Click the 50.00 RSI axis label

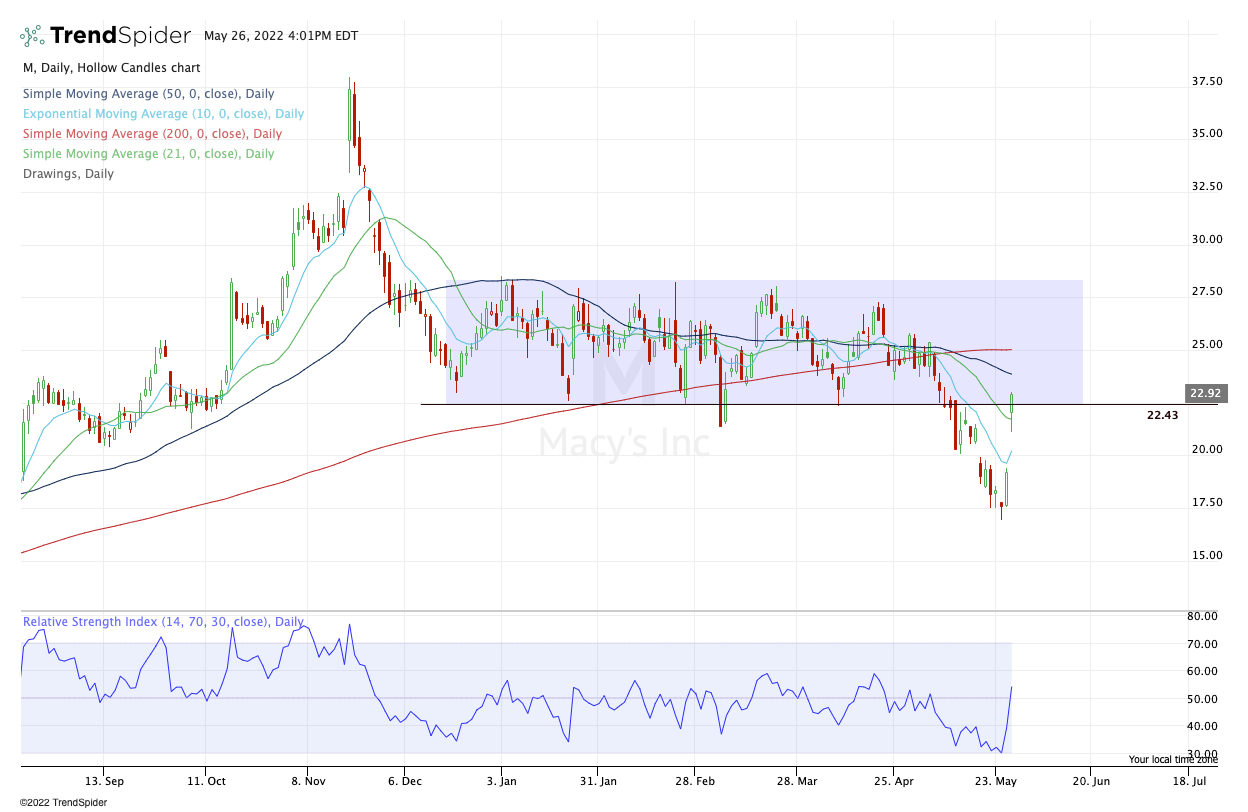[x=1203, y=700]
